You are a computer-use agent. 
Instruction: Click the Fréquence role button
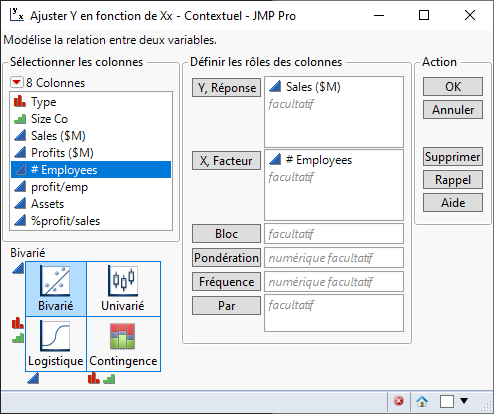tap(226, 282)
